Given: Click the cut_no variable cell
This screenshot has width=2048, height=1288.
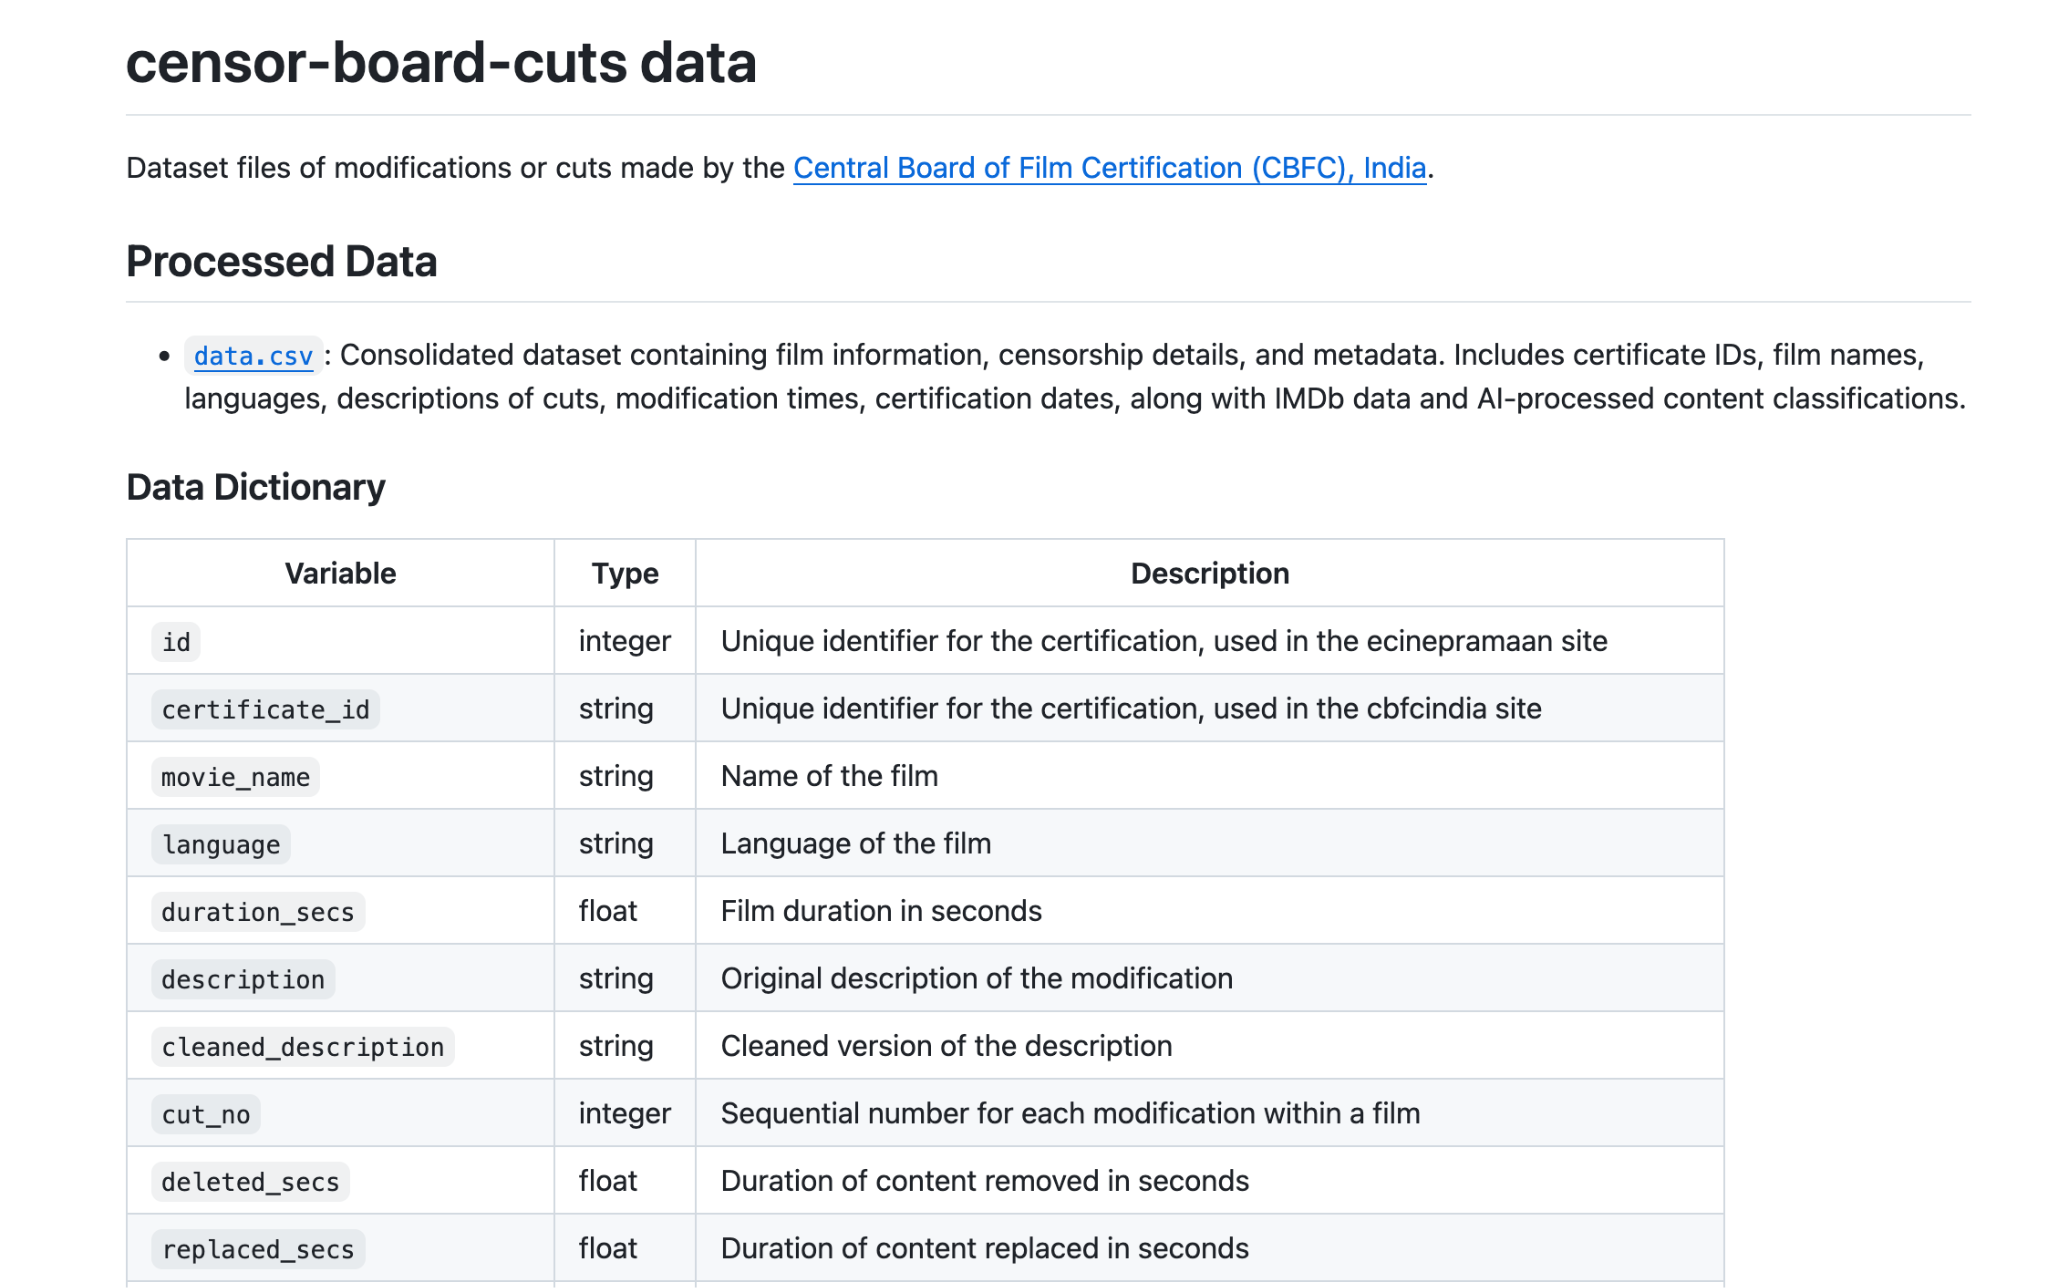Looking at the screenshot, I should coord(206,1115).
